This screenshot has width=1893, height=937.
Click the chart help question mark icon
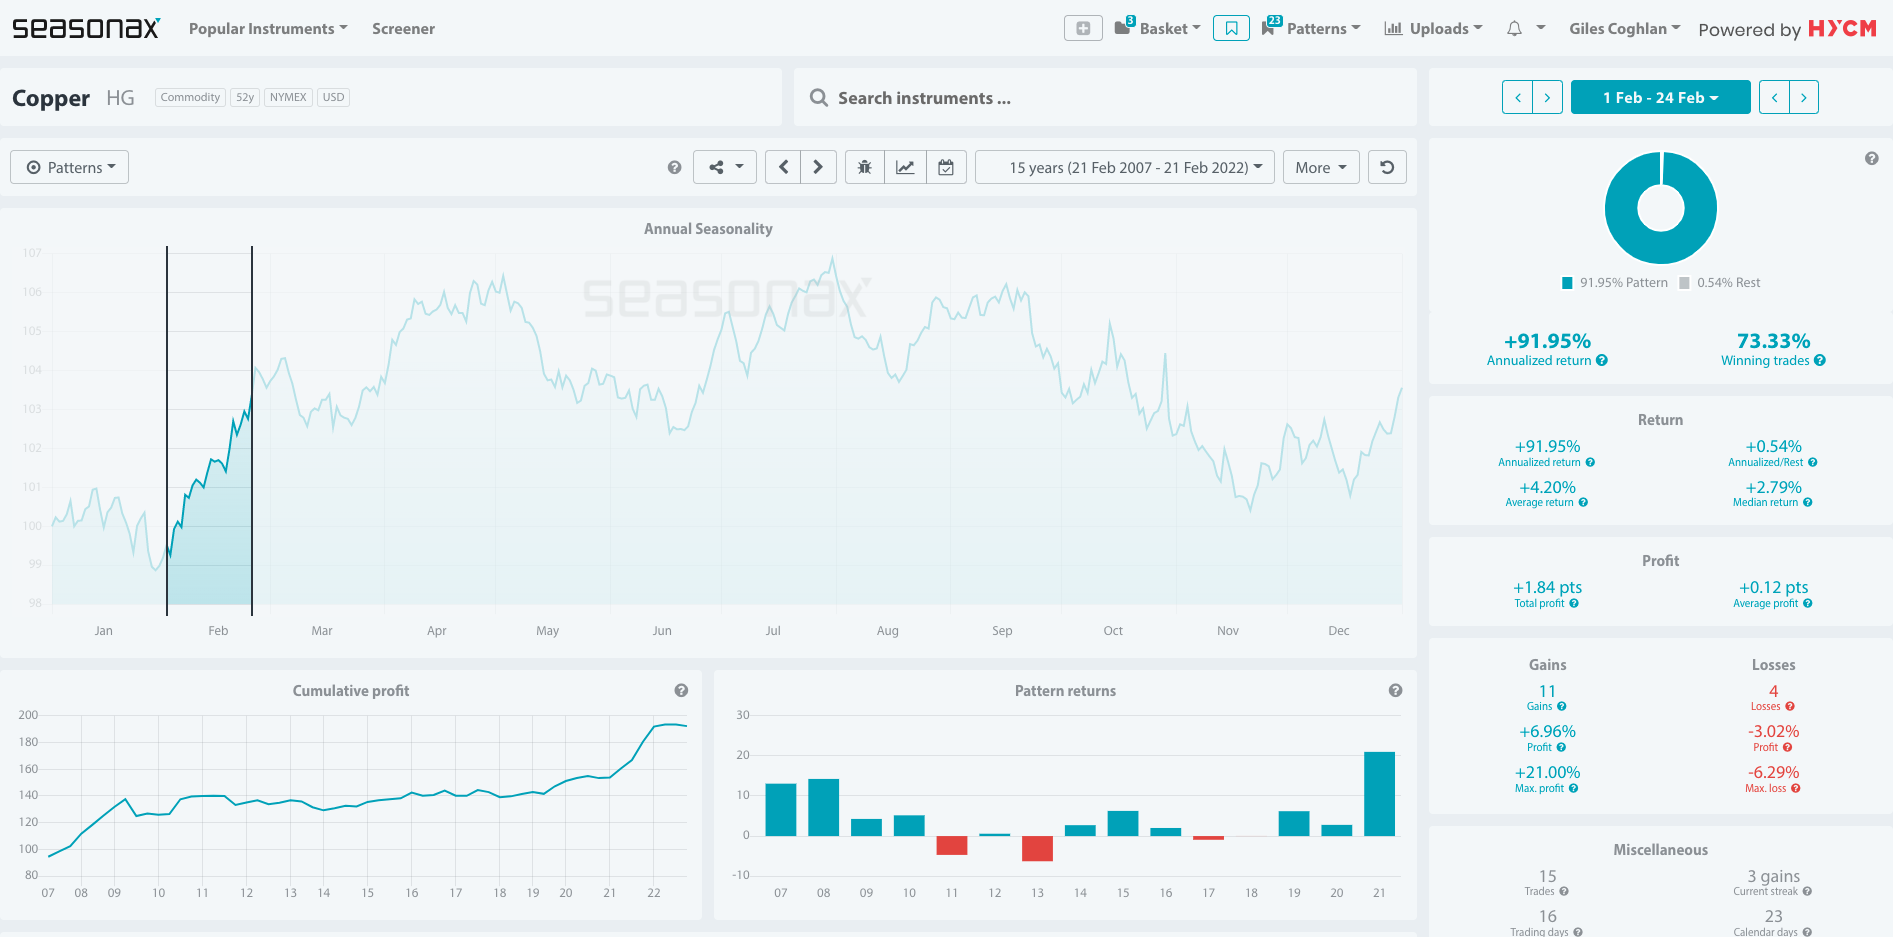(674, 167)
